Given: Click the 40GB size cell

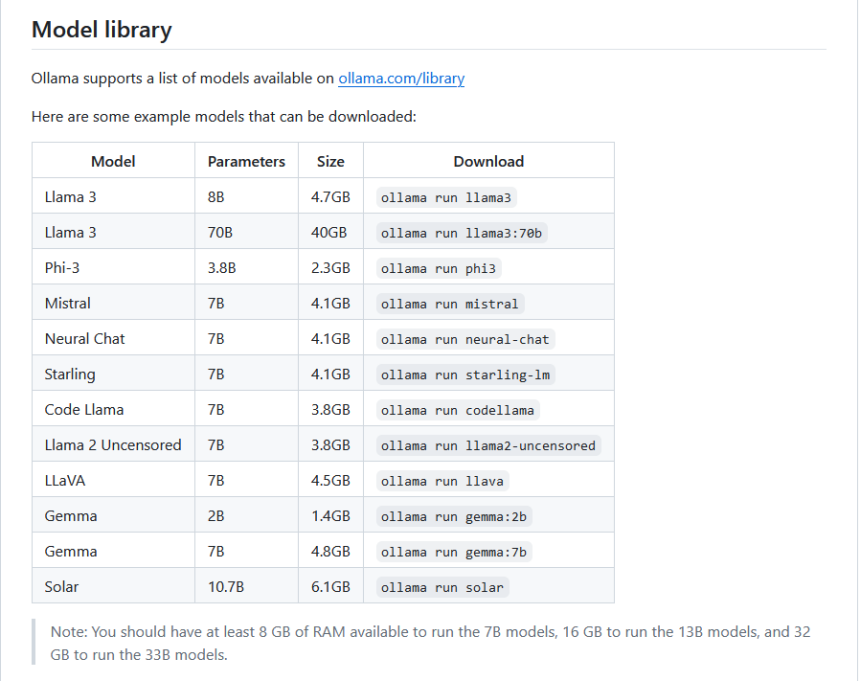Looking at the screenshot, I should tap(329, 232).
